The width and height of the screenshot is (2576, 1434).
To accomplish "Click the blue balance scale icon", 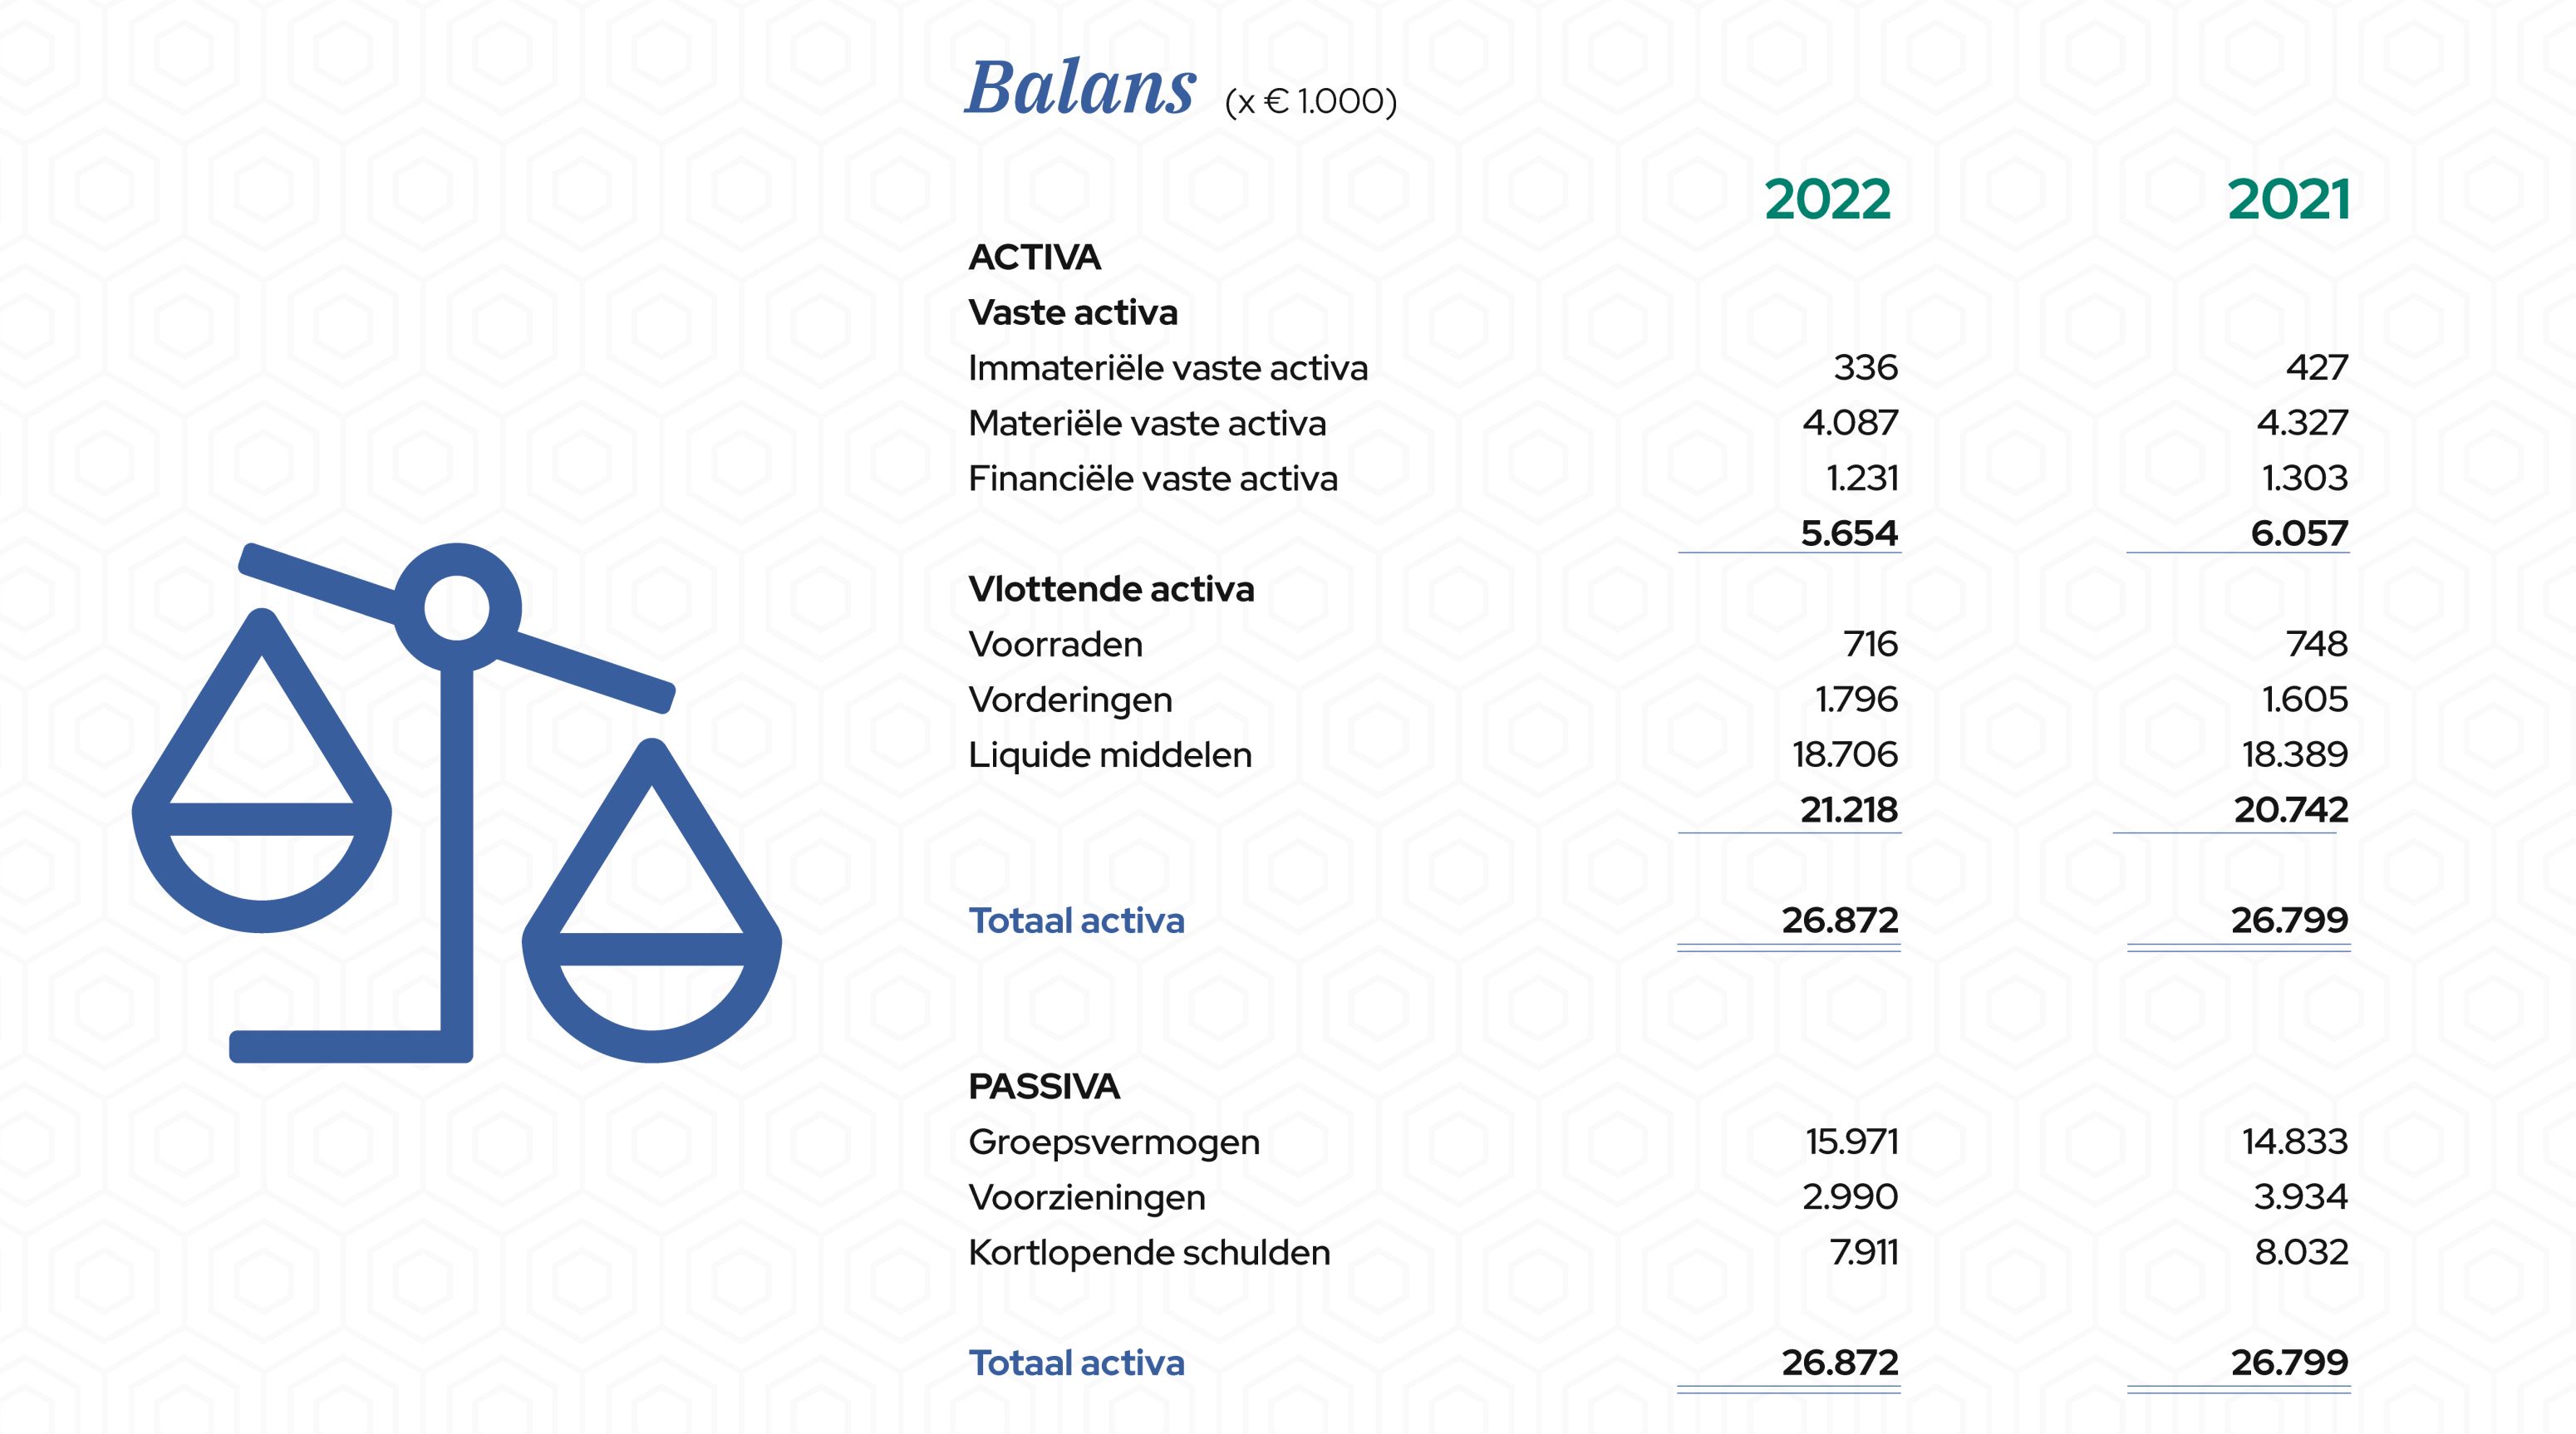I will 456,800.
